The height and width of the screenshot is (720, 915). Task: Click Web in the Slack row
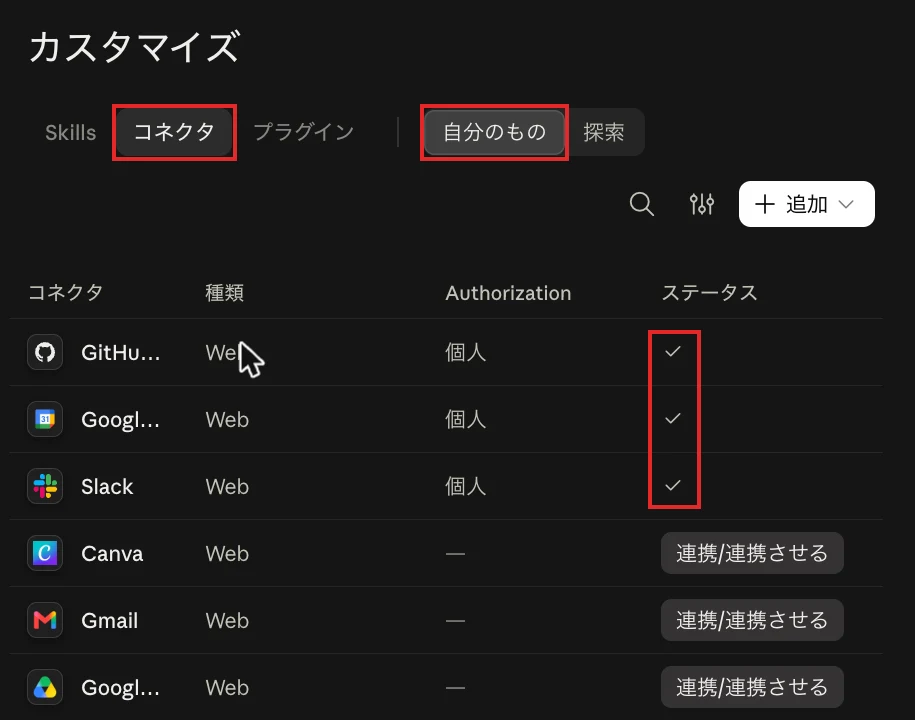point(227,487)
